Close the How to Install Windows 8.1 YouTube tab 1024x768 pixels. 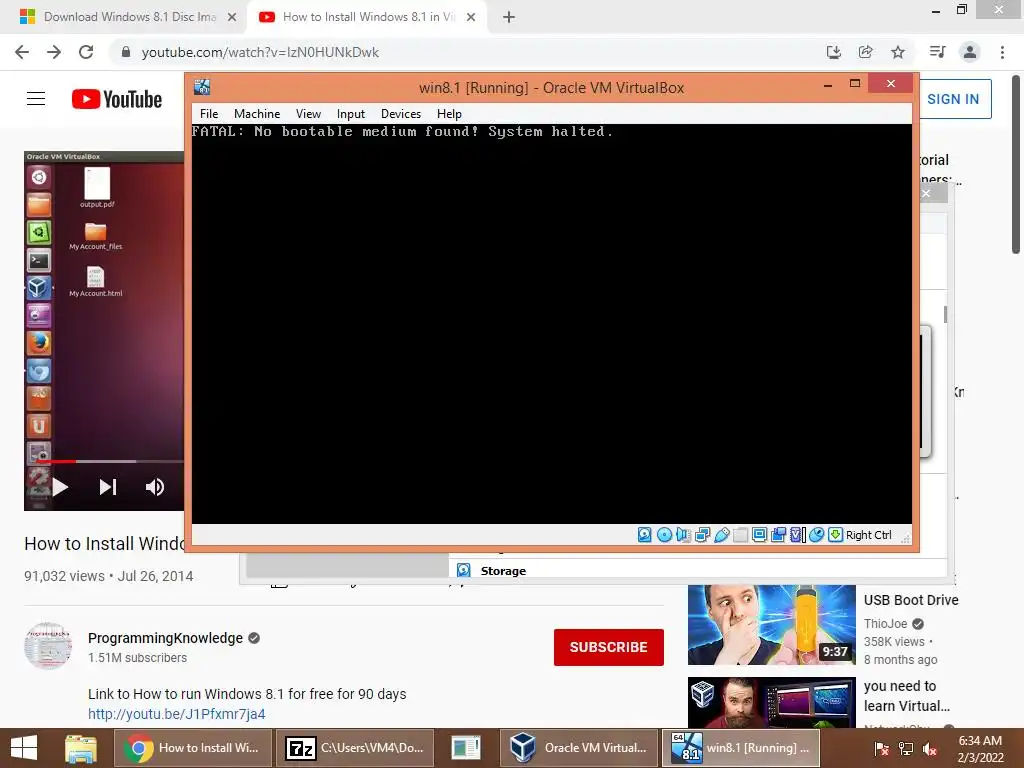[x=471, y=17]
